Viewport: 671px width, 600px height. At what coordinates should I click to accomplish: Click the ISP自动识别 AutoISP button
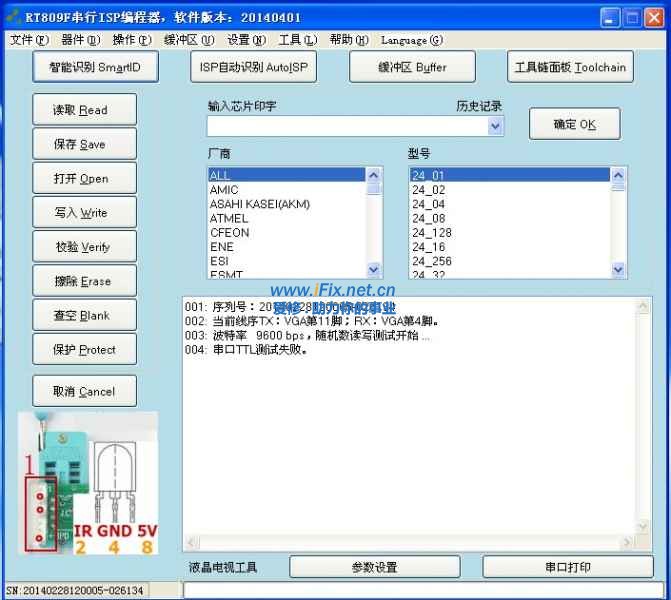(x=253, y=67)
